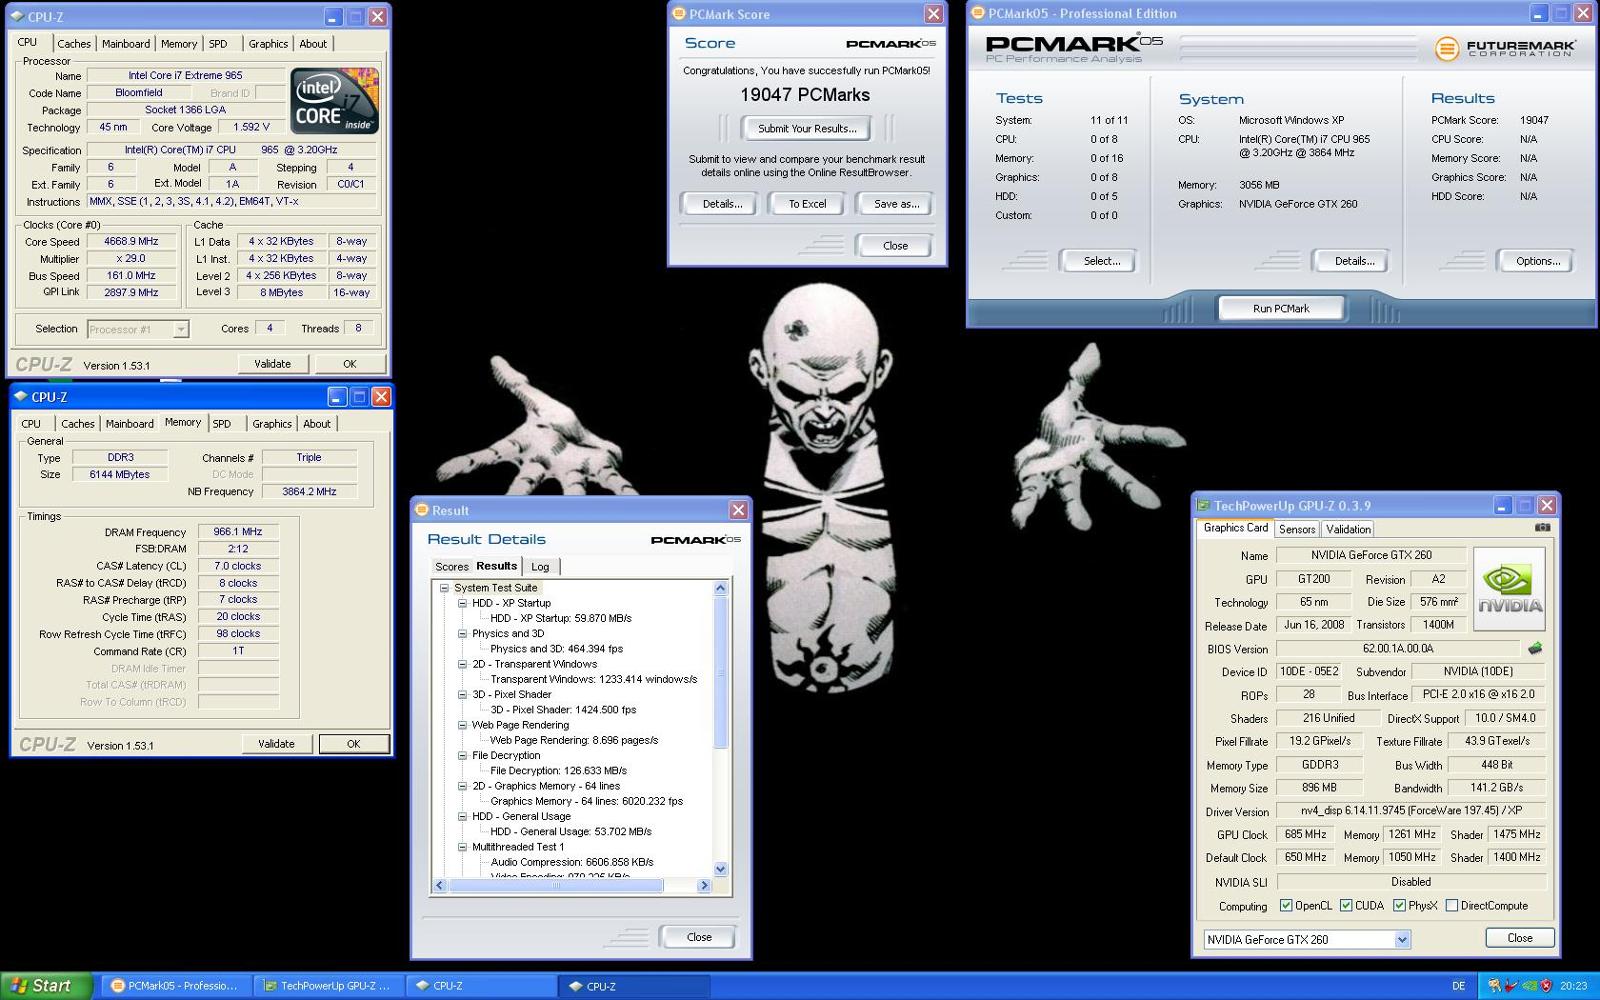Image resolution: width=1600 pixels, height=1000 pixels.
Task: Open the Validation tab in GPU-Z
Action: click(1348, 530)
